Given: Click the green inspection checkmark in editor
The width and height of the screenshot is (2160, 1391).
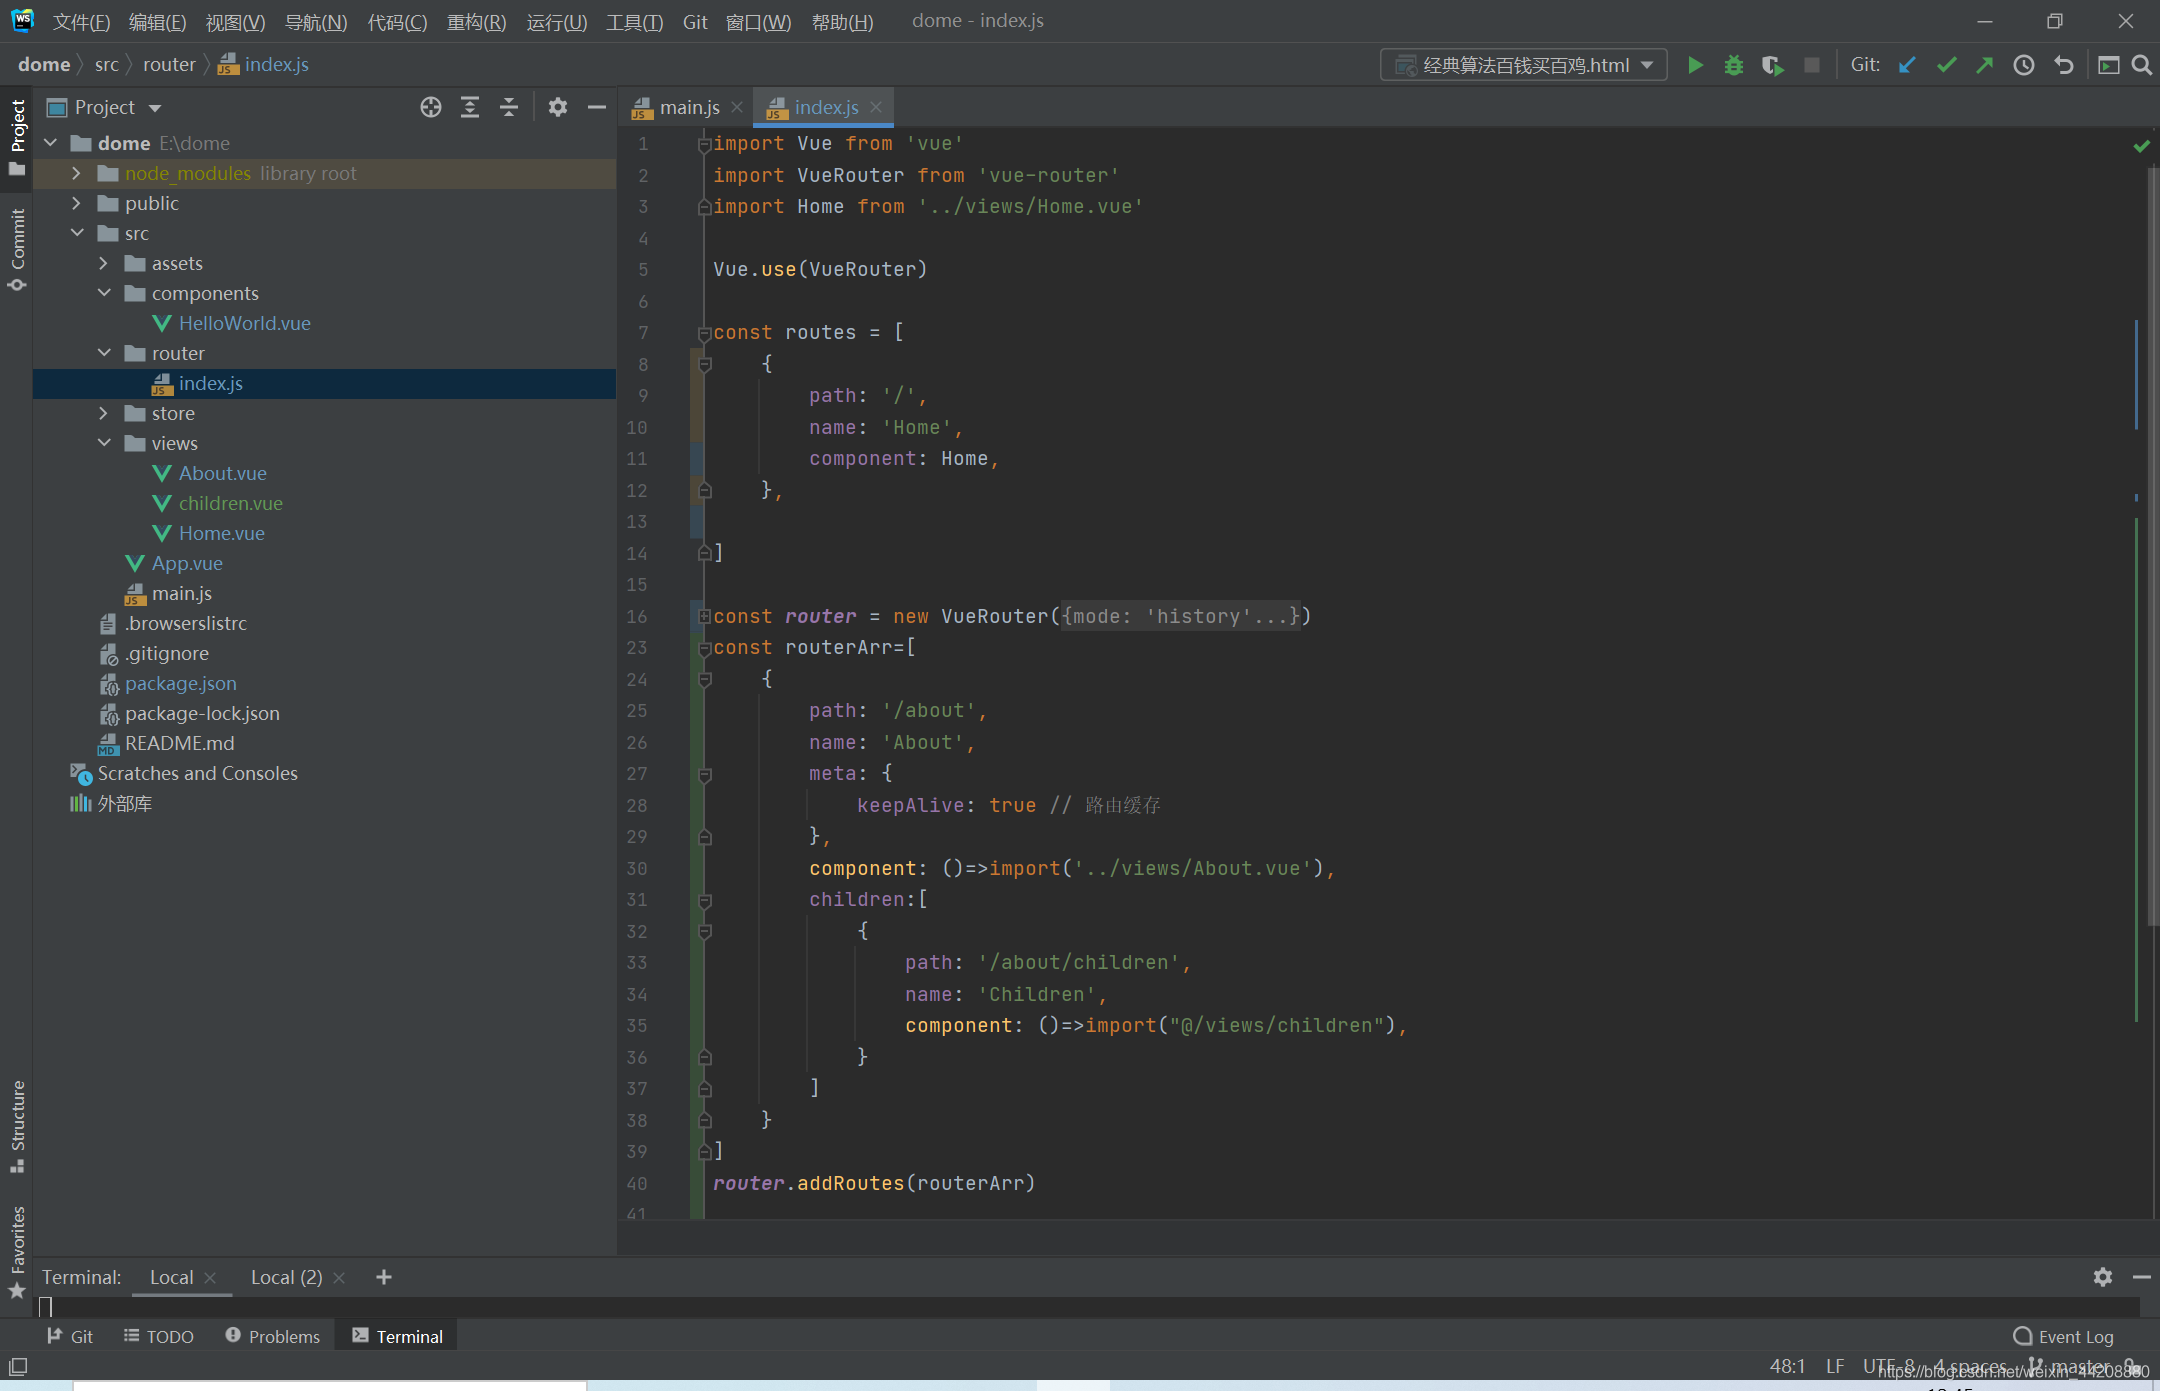Looking at the screenshot, I should 2141,146.
